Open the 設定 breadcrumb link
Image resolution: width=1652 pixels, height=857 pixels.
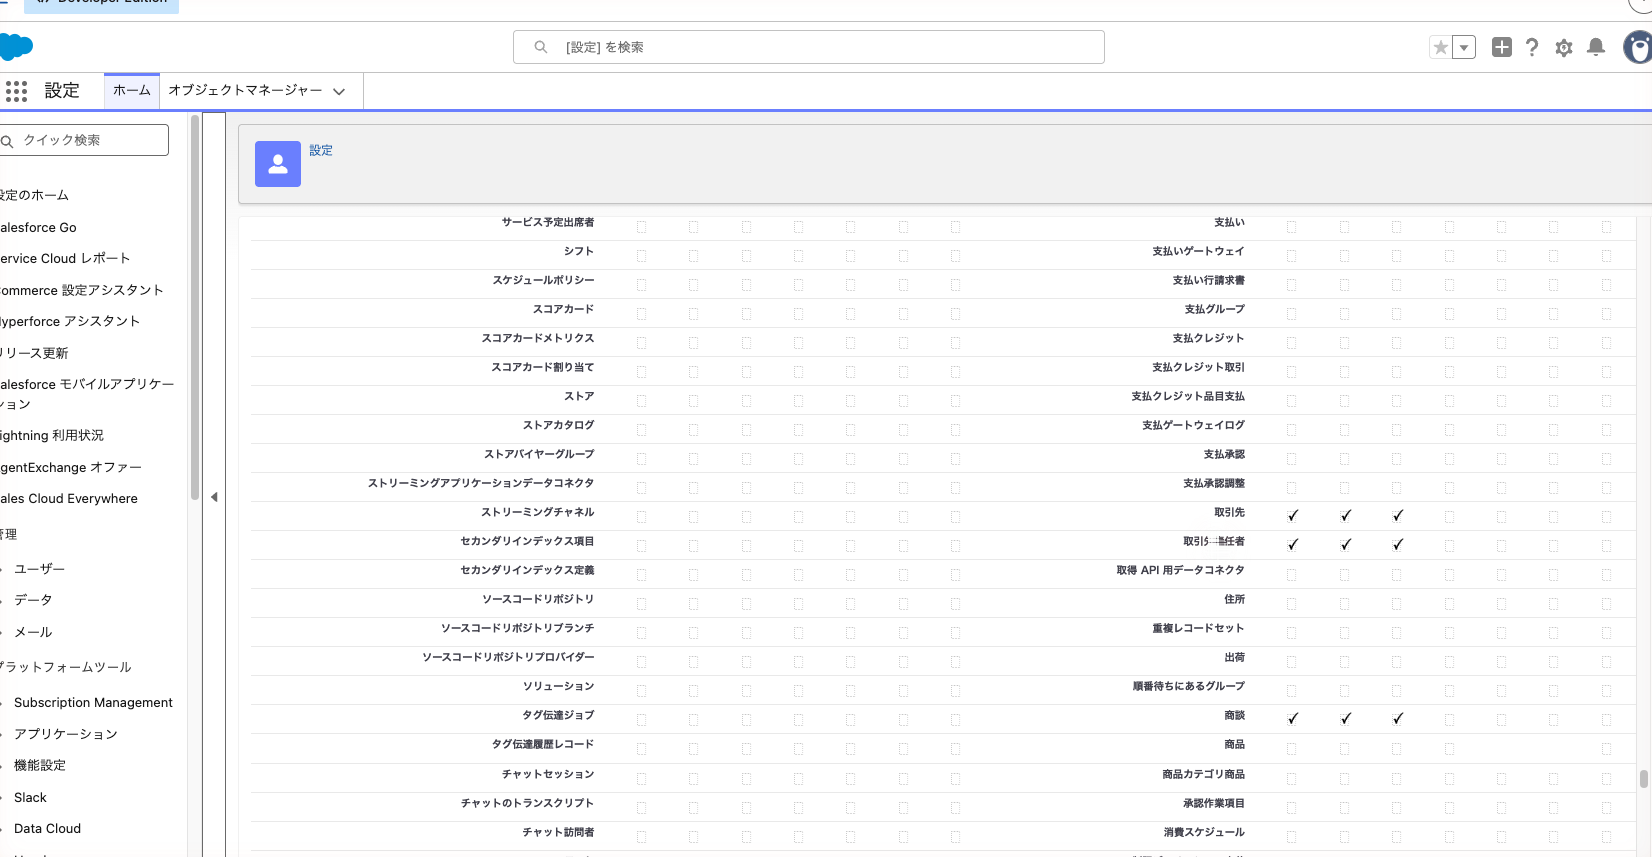click(321, 151)
